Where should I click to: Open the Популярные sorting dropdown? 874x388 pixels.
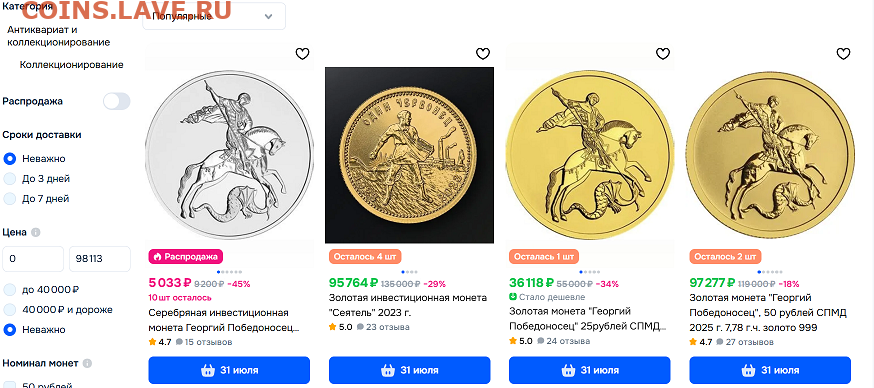click(214, 16)
